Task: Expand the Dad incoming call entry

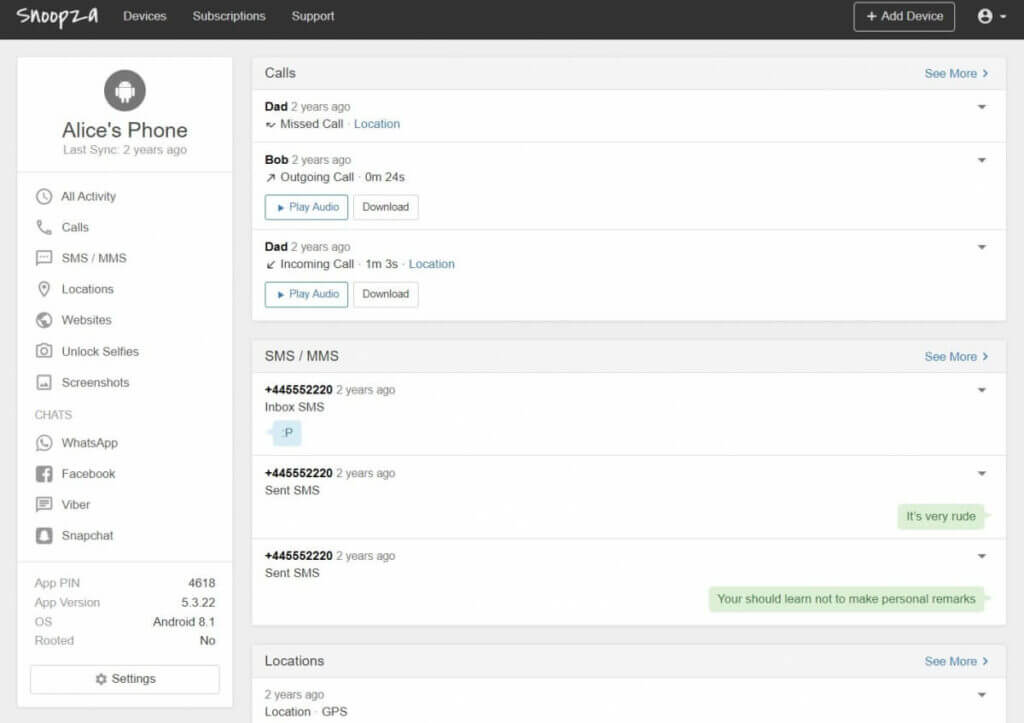Action: pyautogui.click(x=982, y=248)
